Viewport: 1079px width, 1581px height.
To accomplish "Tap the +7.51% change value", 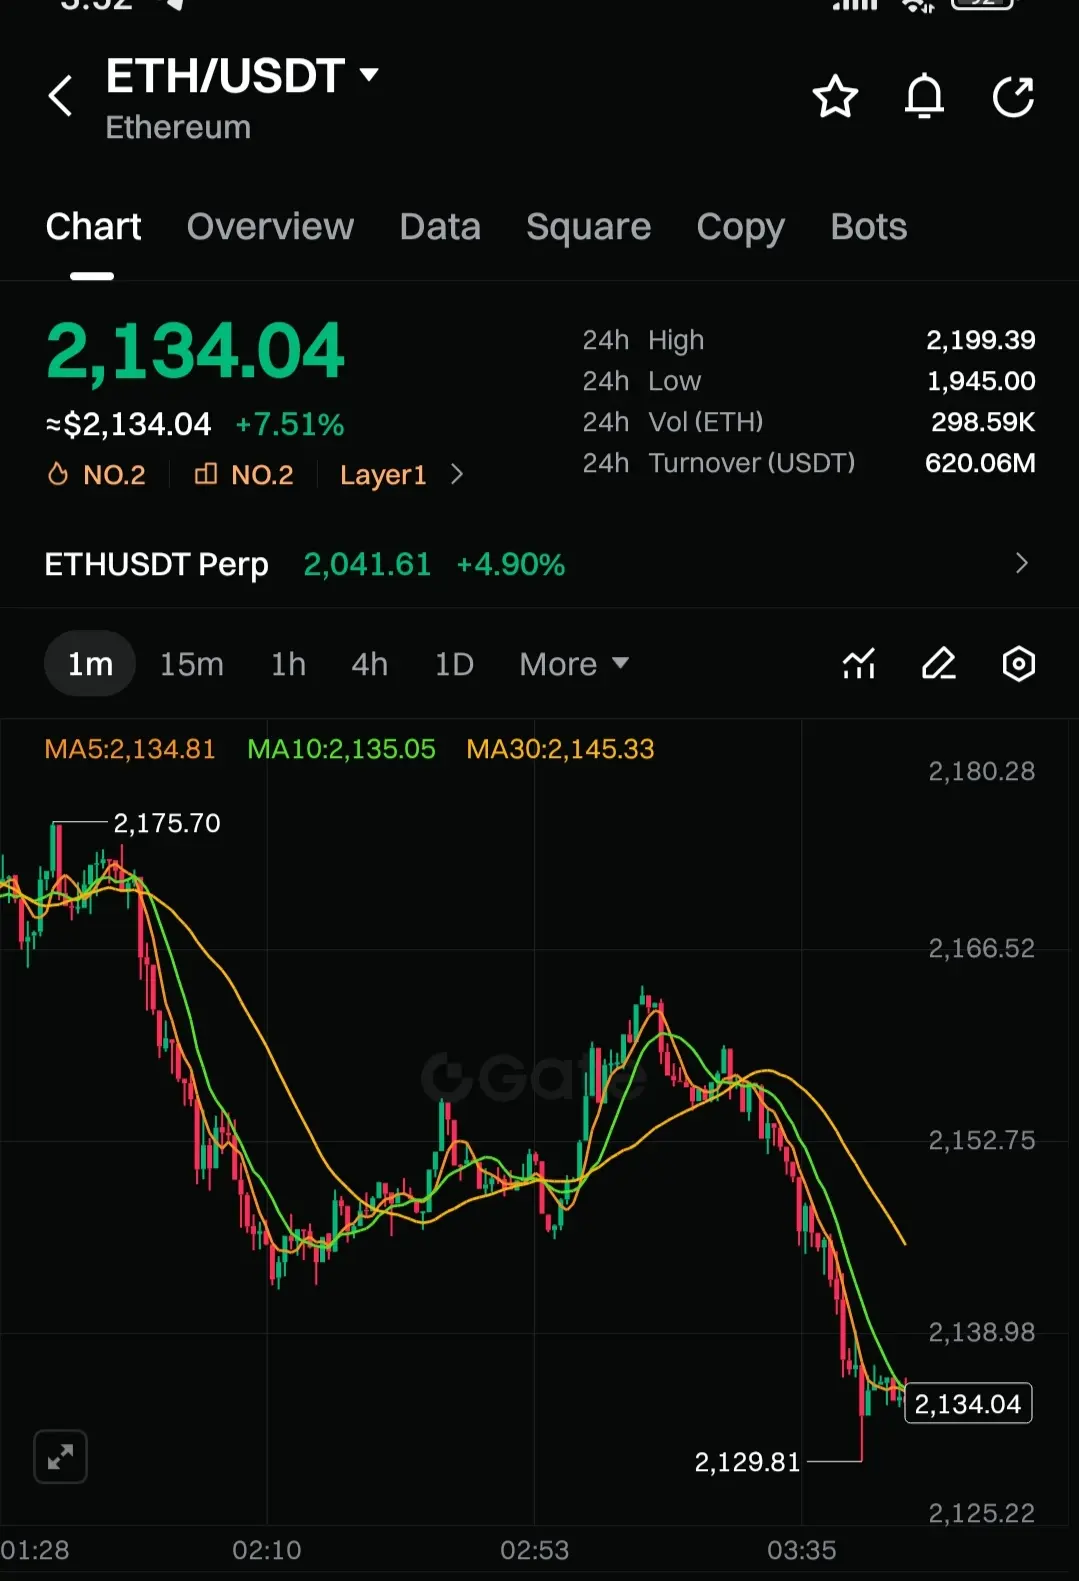I will [x=290, y=424].
